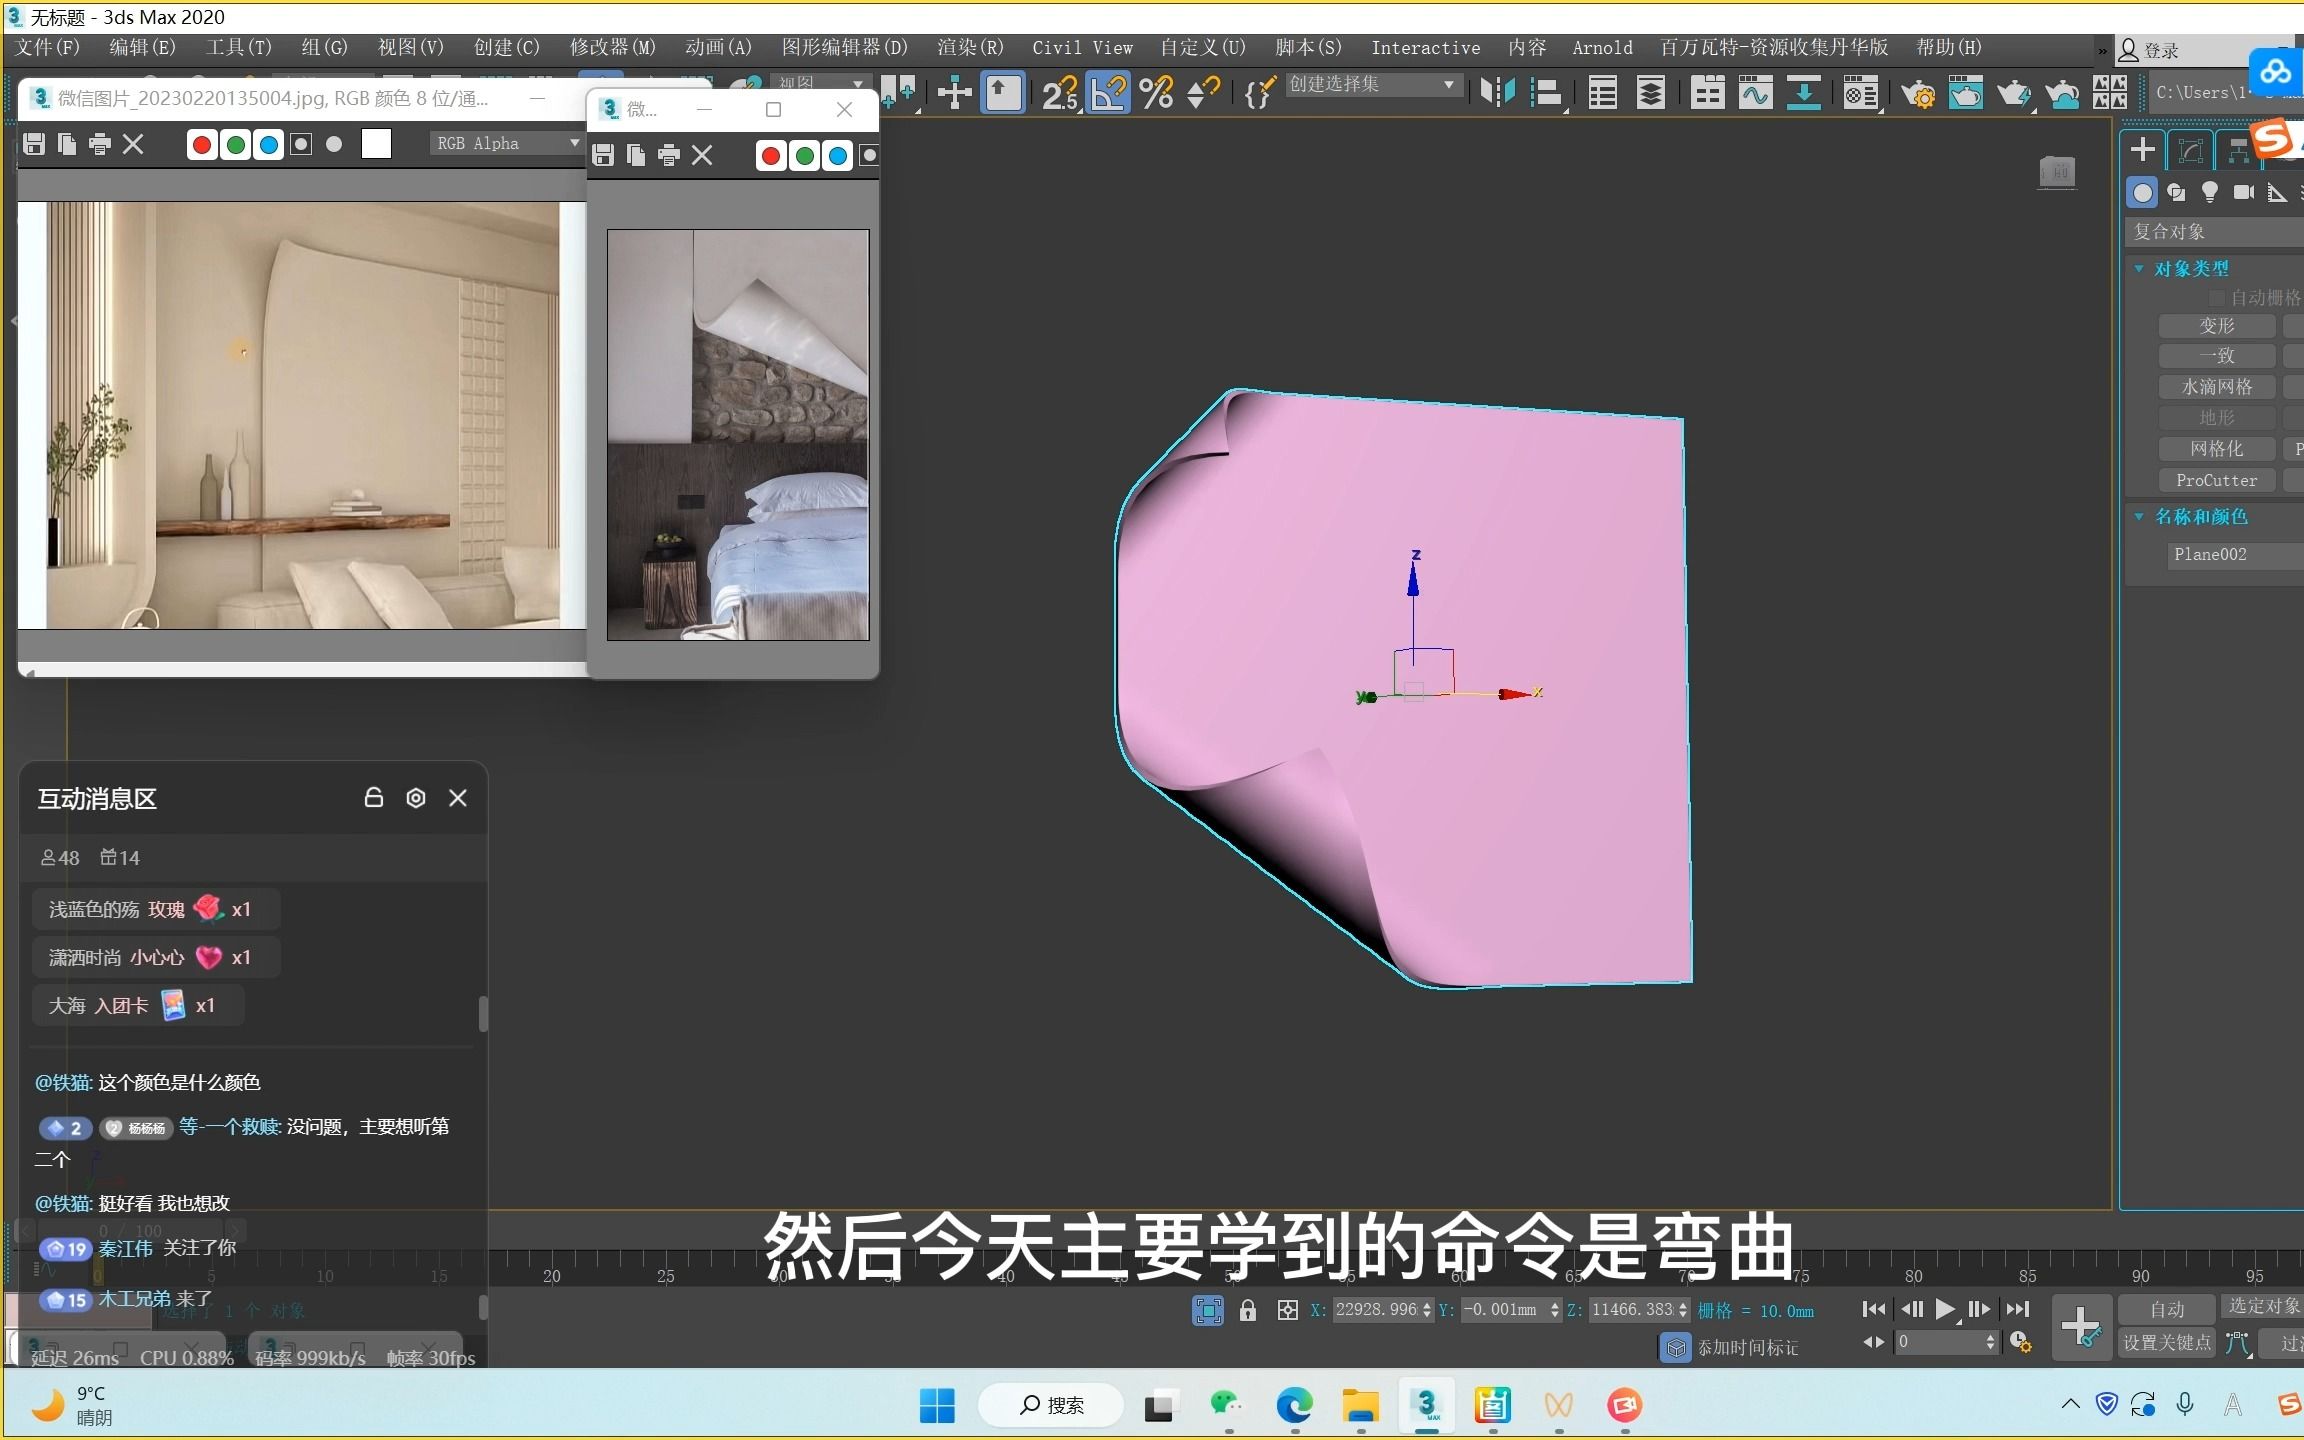Open the 复合对象 object category dropdown
The image size is (2304, 1440).
(2216, 232)
